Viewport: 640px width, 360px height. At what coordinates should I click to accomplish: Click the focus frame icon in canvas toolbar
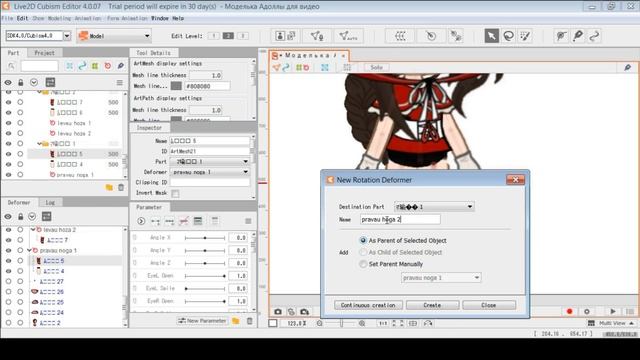324,67
